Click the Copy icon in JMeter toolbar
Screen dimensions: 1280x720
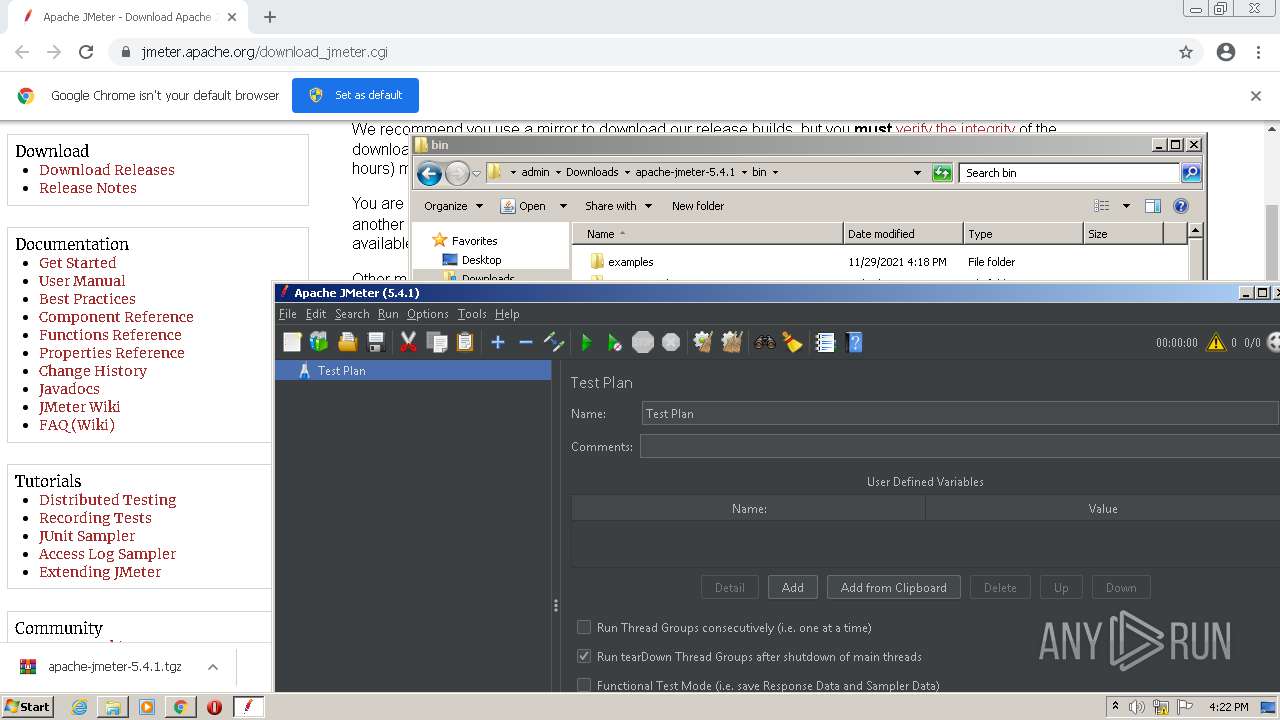click(437, 342)
